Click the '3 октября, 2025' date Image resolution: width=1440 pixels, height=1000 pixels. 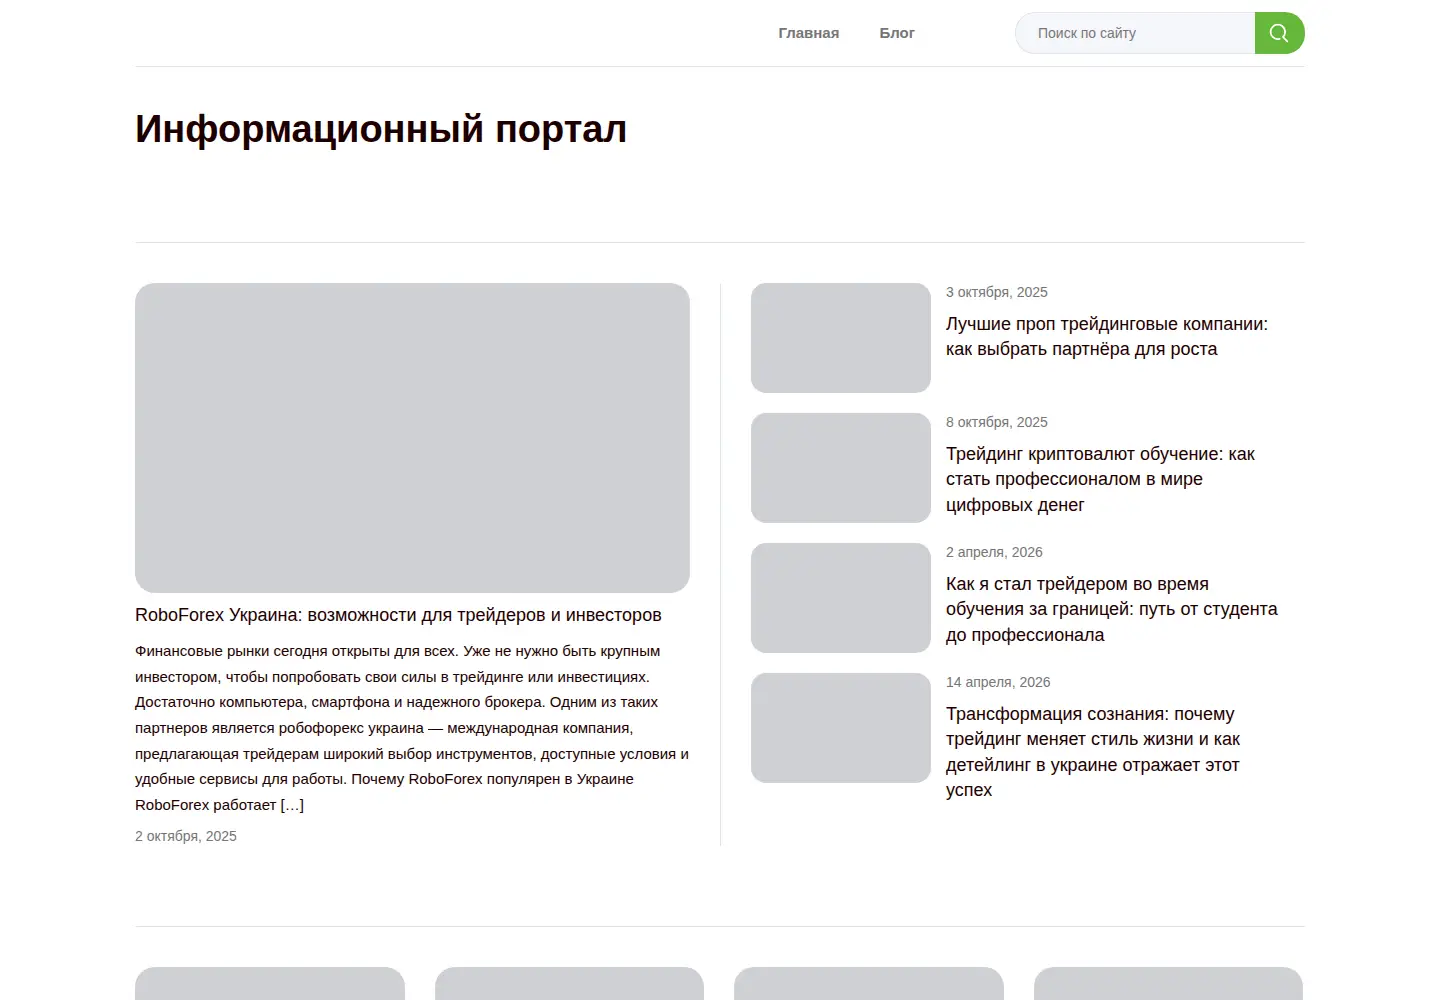997,292
